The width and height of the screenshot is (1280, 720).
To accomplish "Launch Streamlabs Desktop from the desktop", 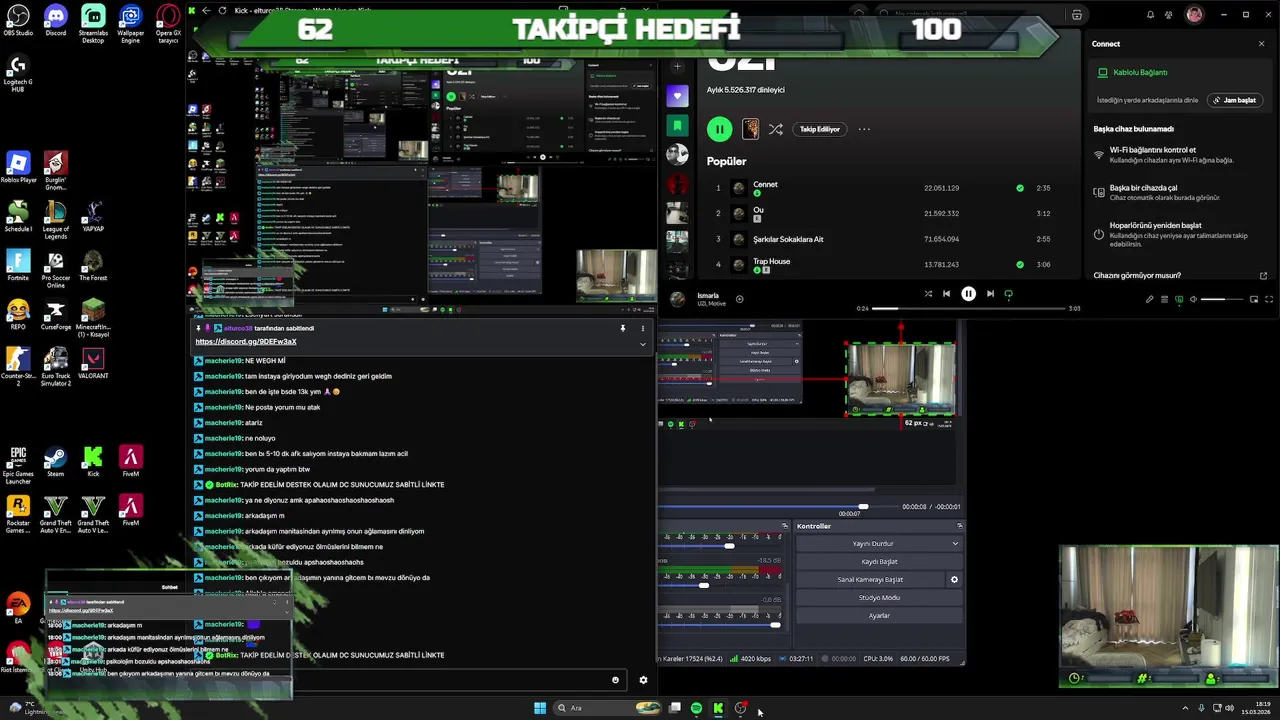I will coord(93,23).
